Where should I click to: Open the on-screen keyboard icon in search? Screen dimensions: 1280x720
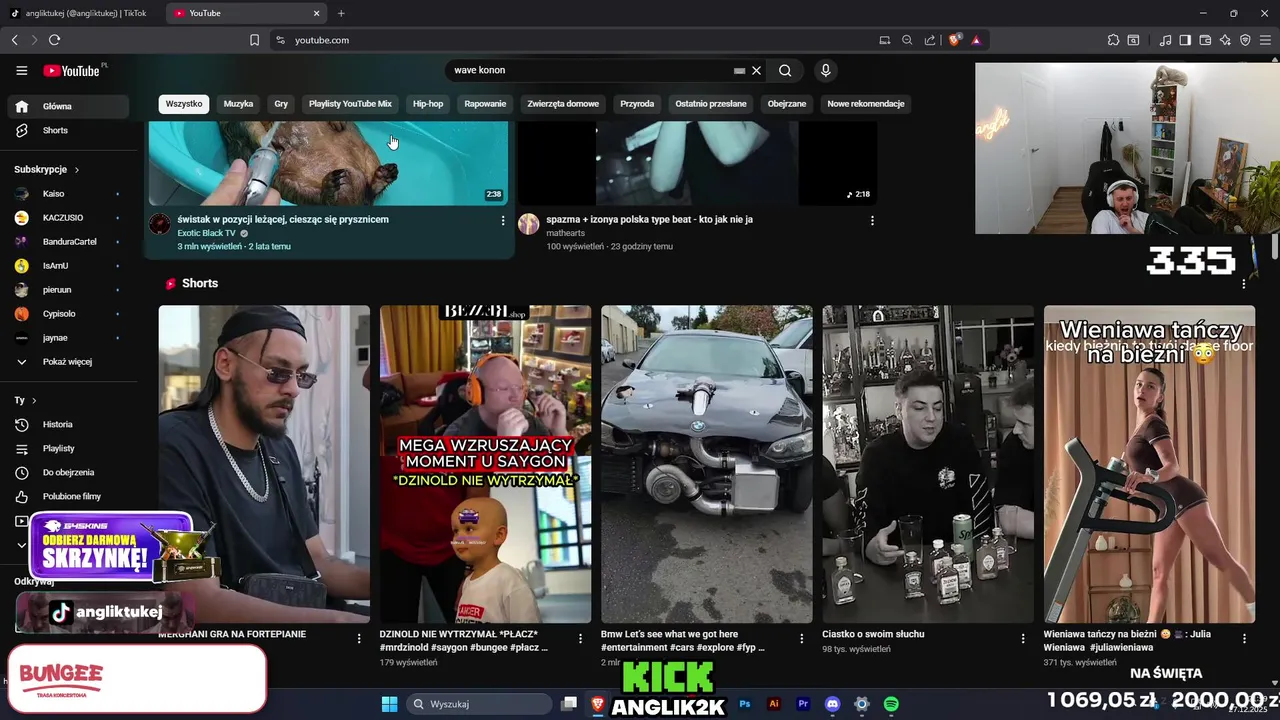[739, 71]
